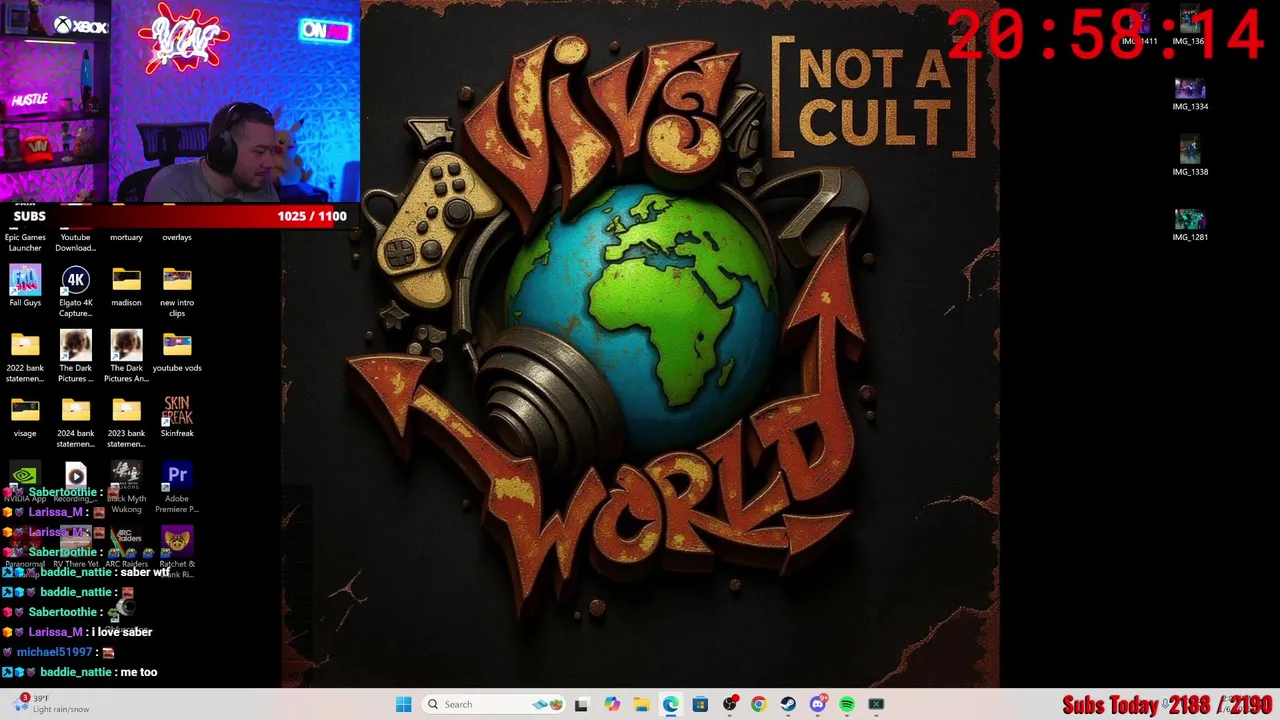Select the Ratchet & Clank shortcut
This screenshot has width=1280, height=720.
pyautogui.click(x=177, y=553)
